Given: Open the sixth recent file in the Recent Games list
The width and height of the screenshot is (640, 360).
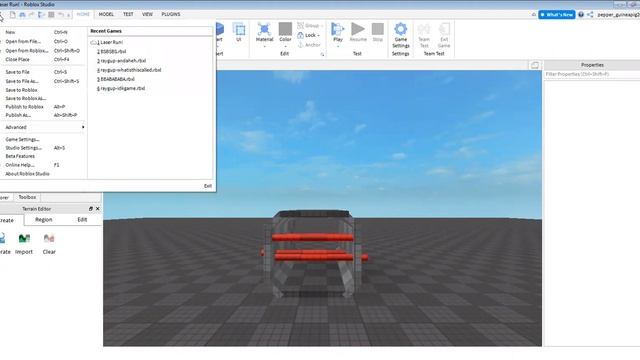Looking at the screenshot, I should click(121, 89).
